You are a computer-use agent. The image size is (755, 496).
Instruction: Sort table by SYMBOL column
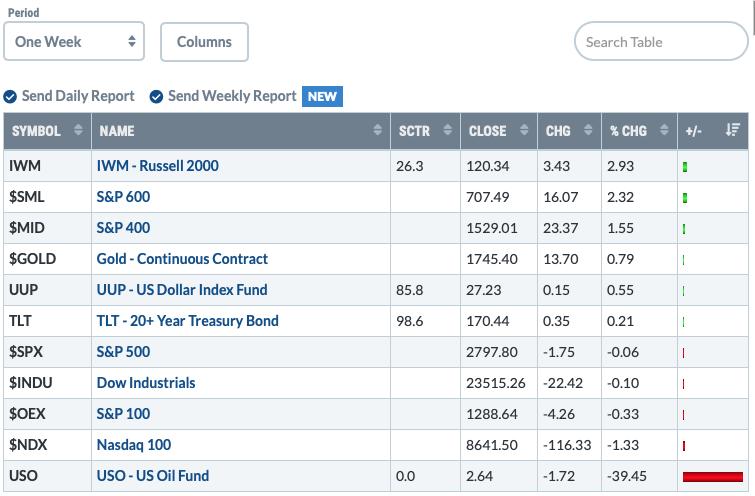coord(78,130)
